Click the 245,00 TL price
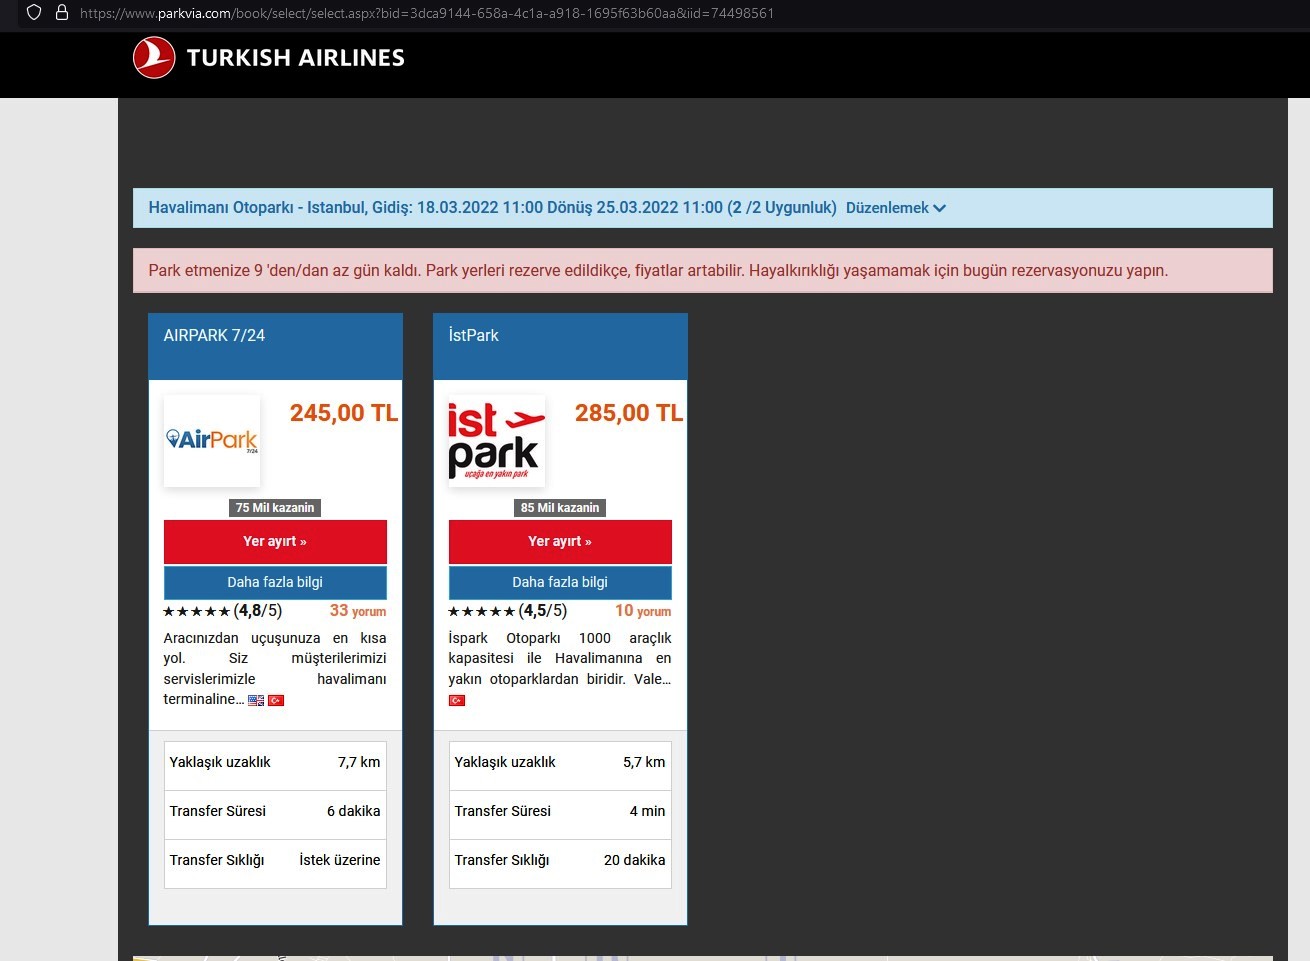The image size is (1310, 961). pos(344,413)
